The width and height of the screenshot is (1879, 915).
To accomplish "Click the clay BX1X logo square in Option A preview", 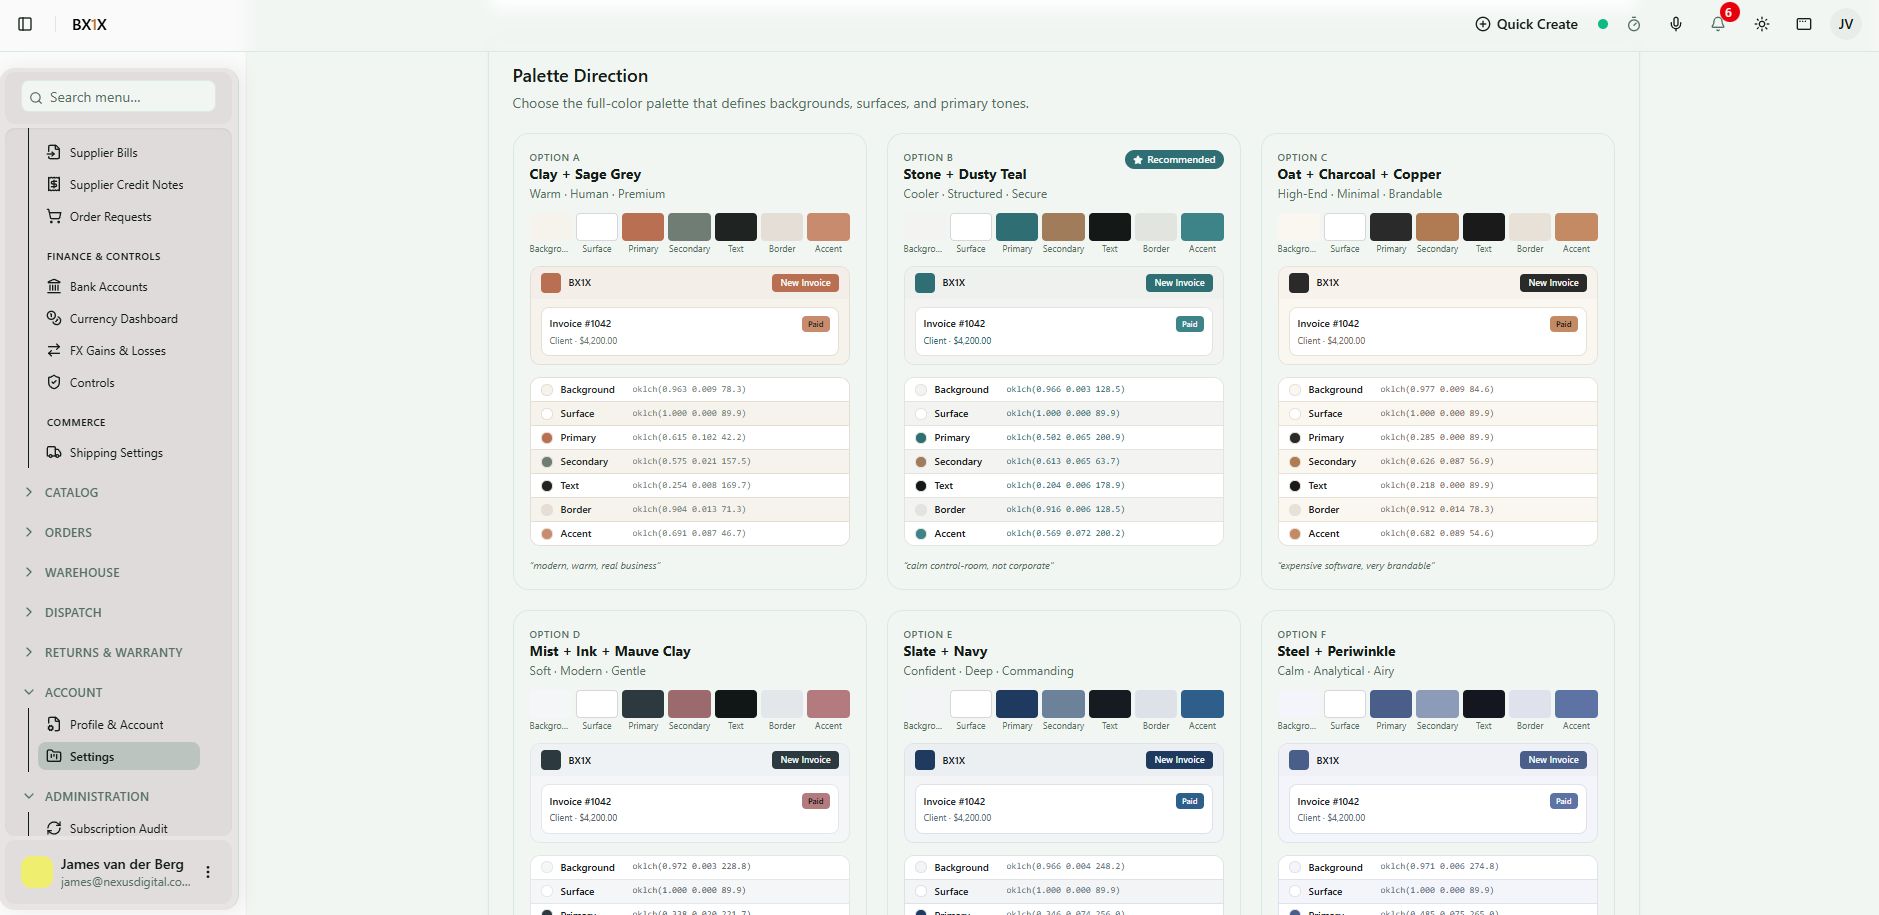I will click(x=551, y=283).
